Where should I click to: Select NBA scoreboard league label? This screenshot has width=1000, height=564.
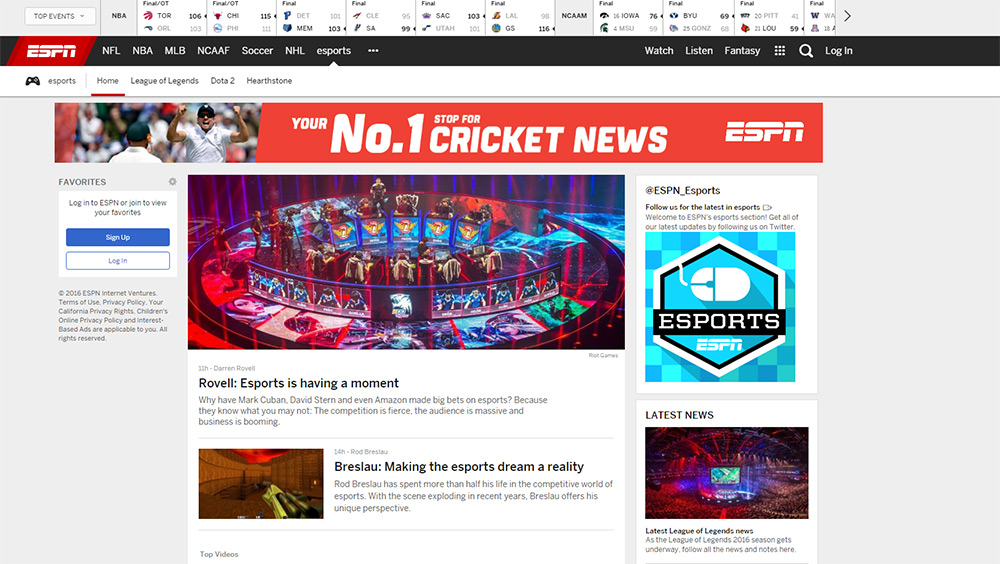tap(119, 16)
